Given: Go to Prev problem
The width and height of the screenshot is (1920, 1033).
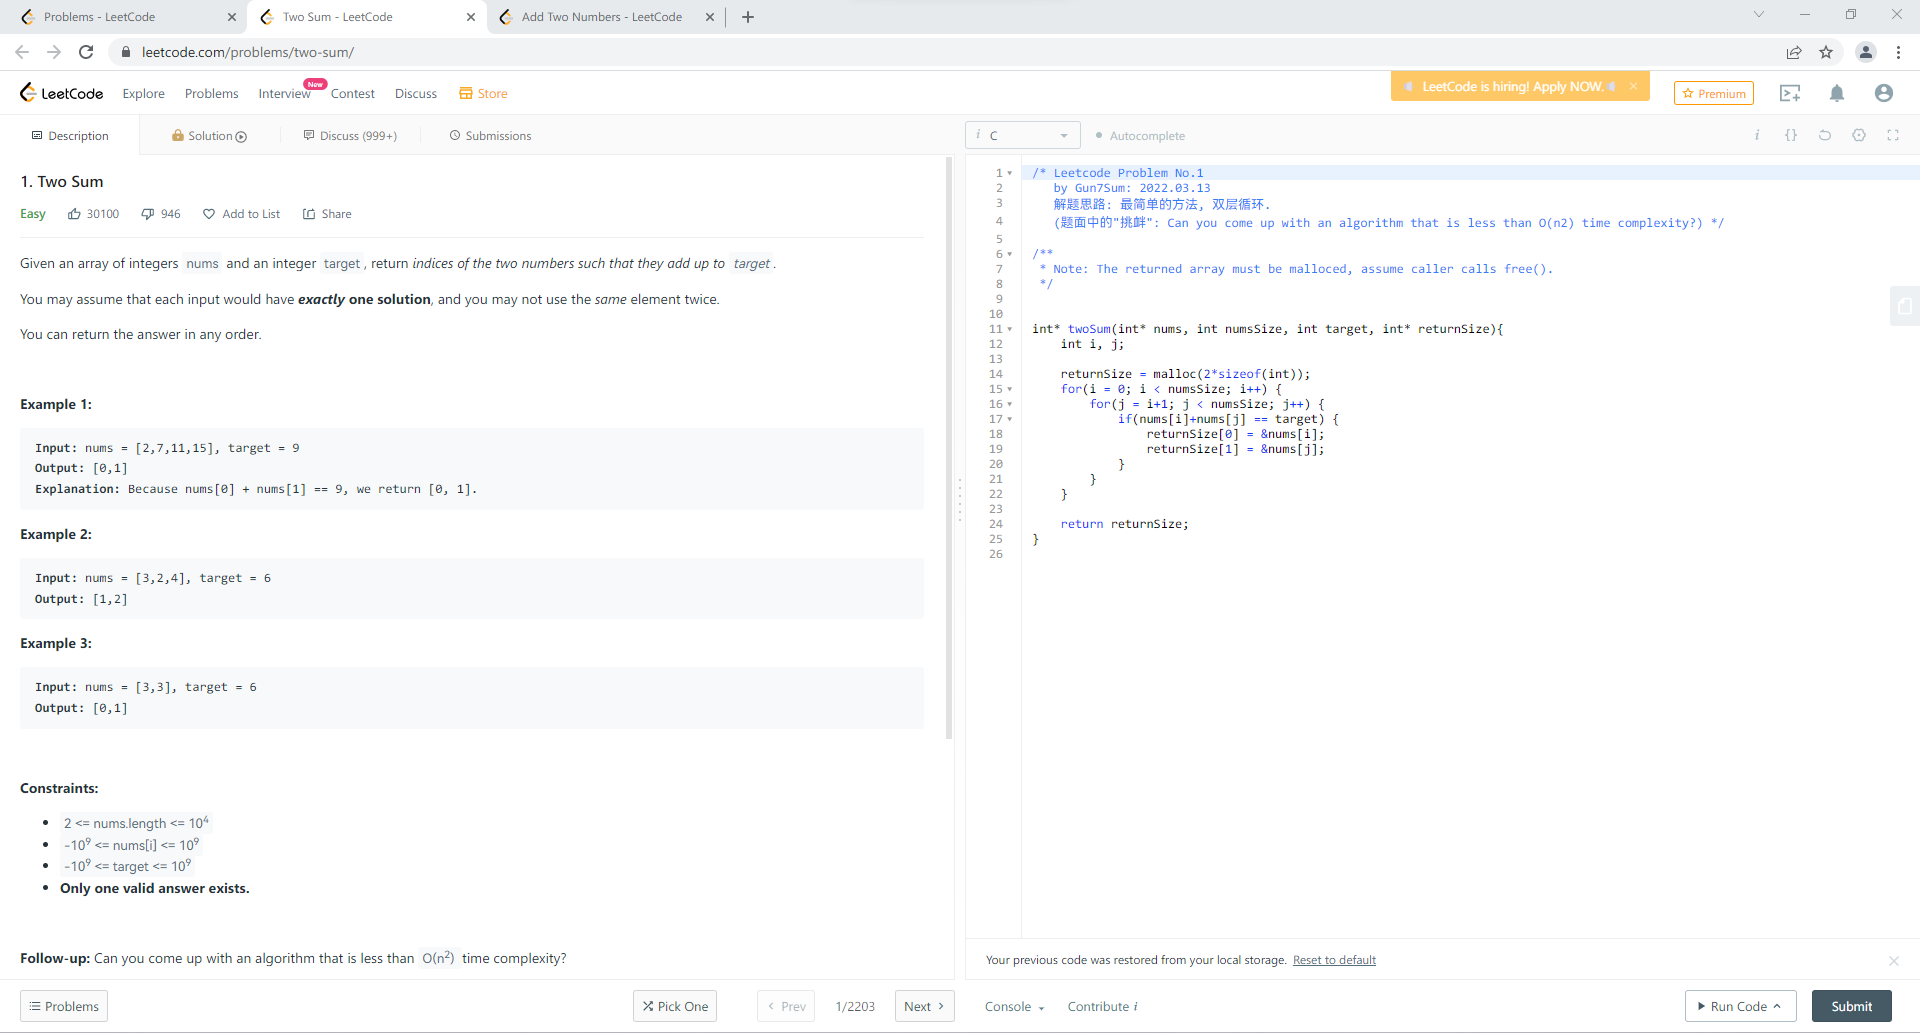Looking at the screenshot, I should click(786, 1006).
